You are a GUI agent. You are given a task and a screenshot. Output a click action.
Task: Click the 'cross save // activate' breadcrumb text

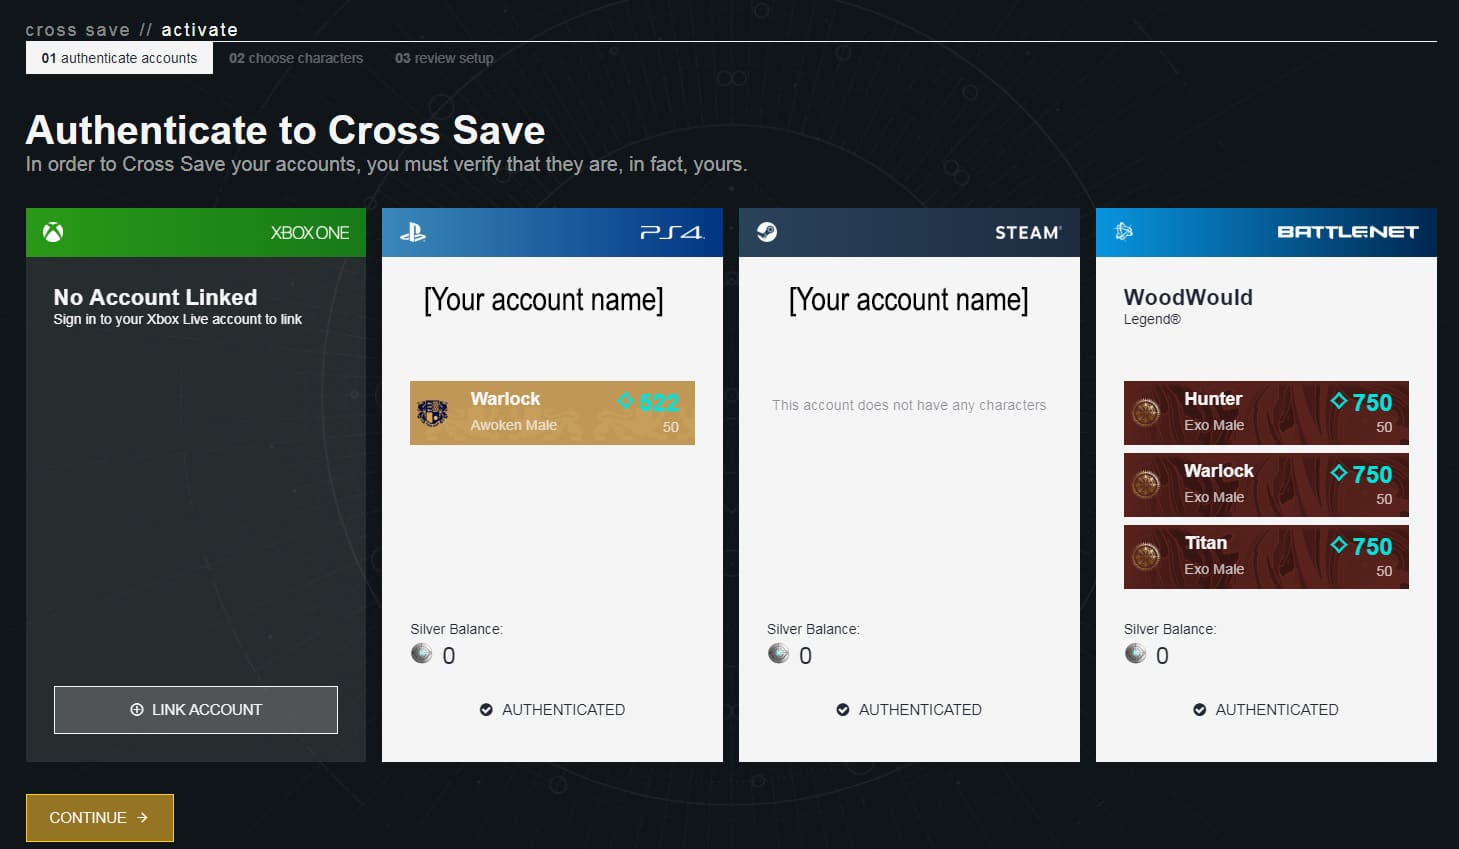tap(132, 30)
